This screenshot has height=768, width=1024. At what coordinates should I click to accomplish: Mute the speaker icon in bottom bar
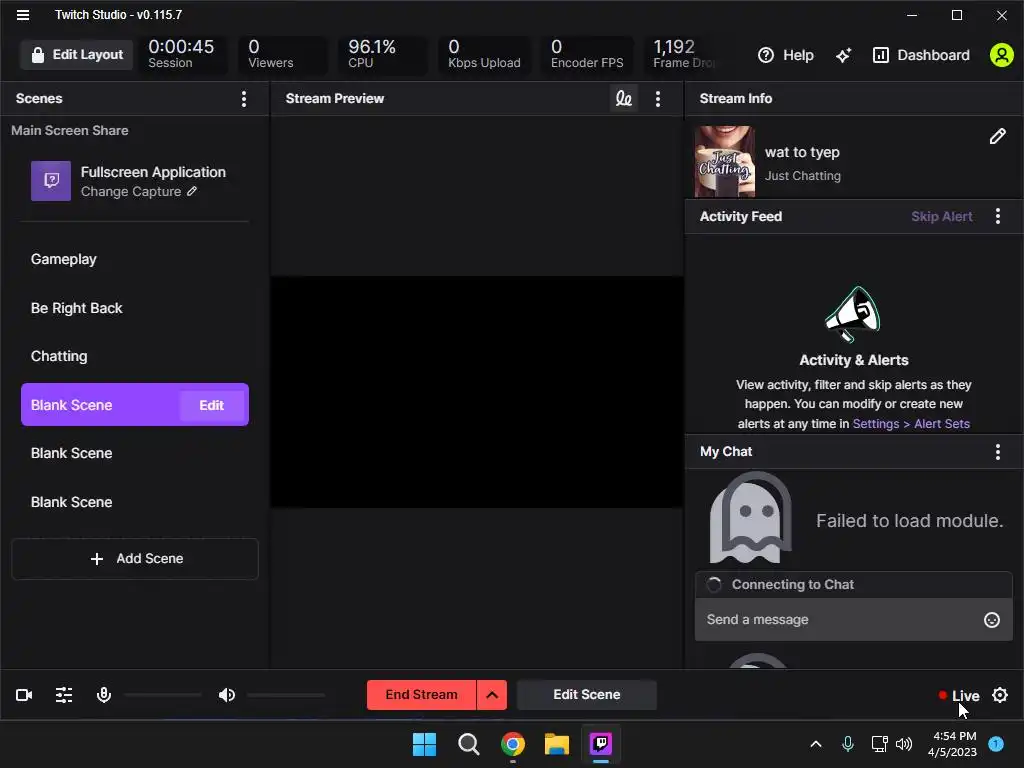point(227,695)
